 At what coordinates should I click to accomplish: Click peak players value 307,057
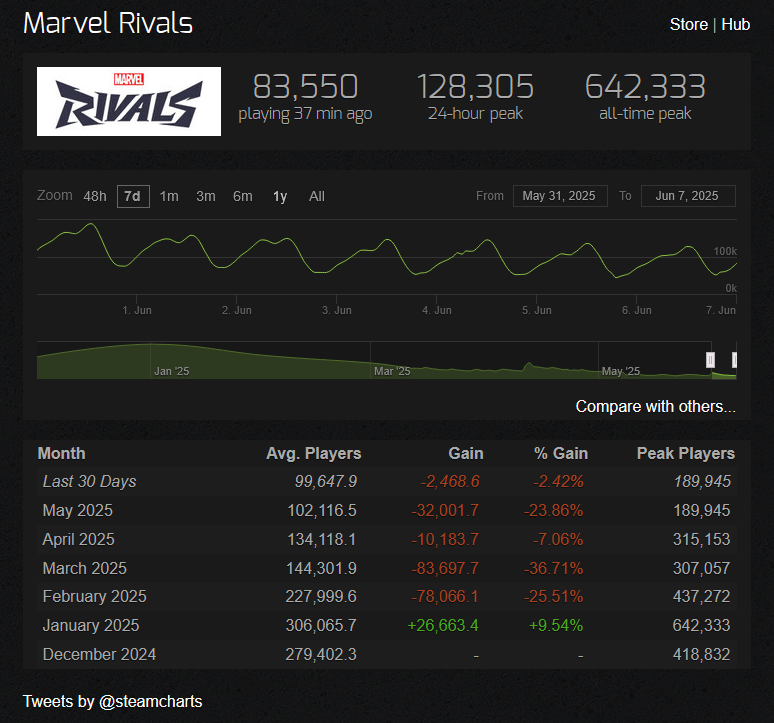tap(701, 568)
